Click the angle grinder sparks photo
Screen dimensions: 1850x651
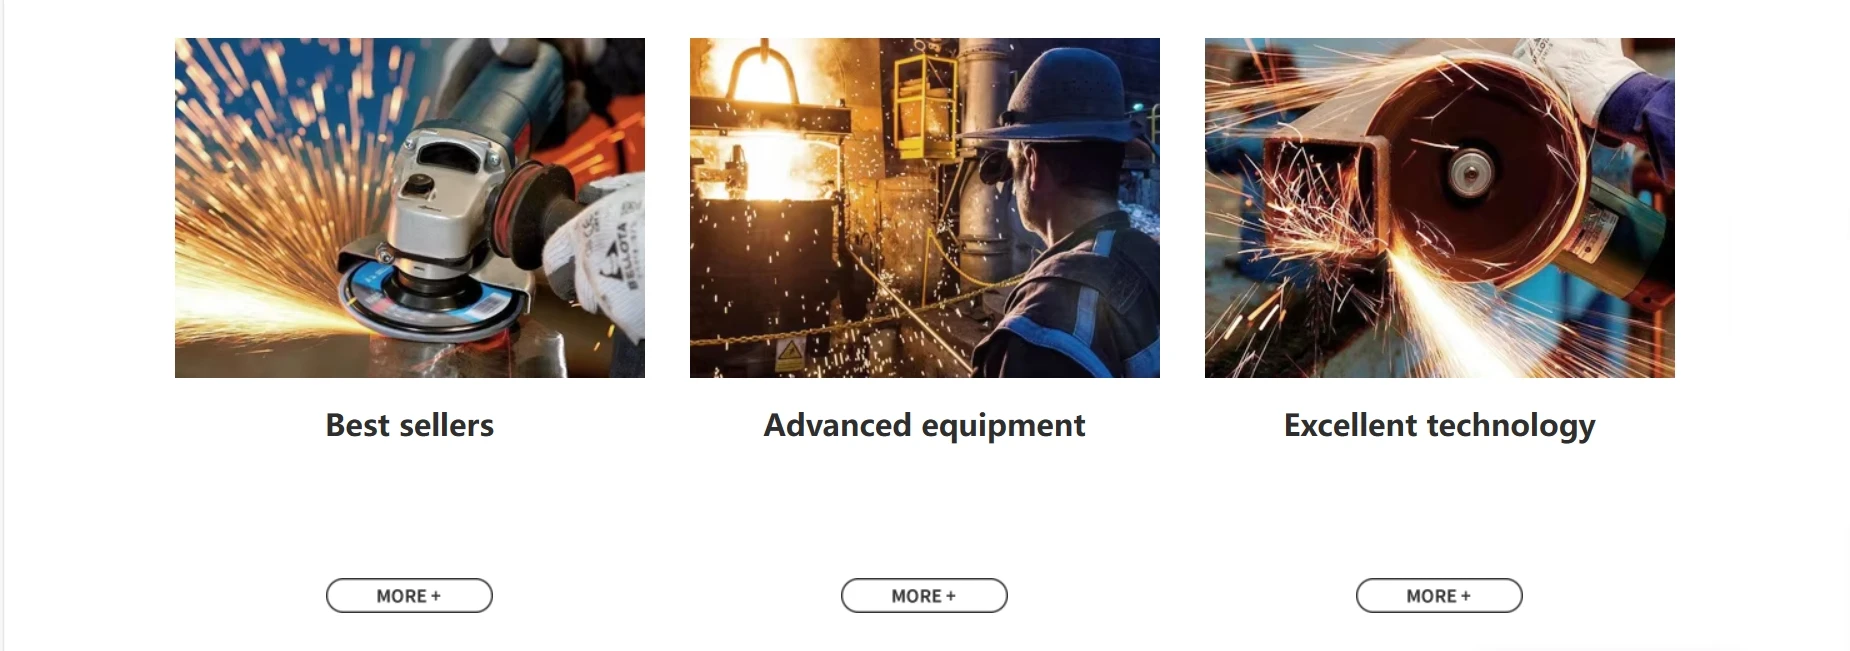pyautogui.click(x=410, y=208)
